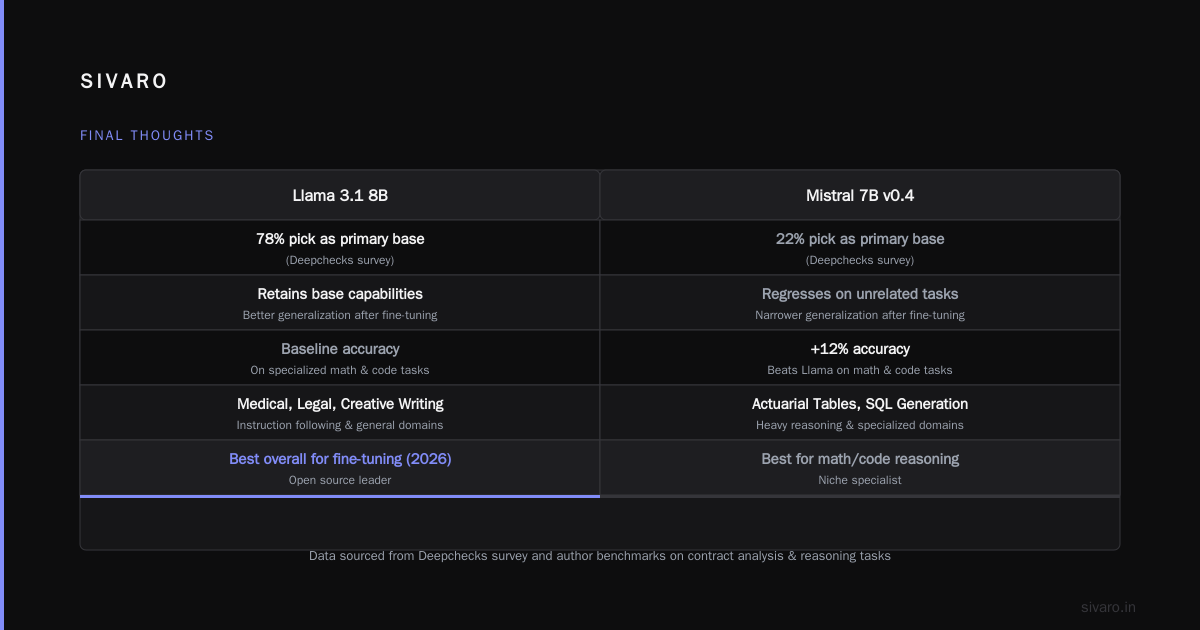Click 'Narrower generalization after fine-tuning' subtext
The height and width of the screenshot is (630, 1200).
[x=860, y=315]
